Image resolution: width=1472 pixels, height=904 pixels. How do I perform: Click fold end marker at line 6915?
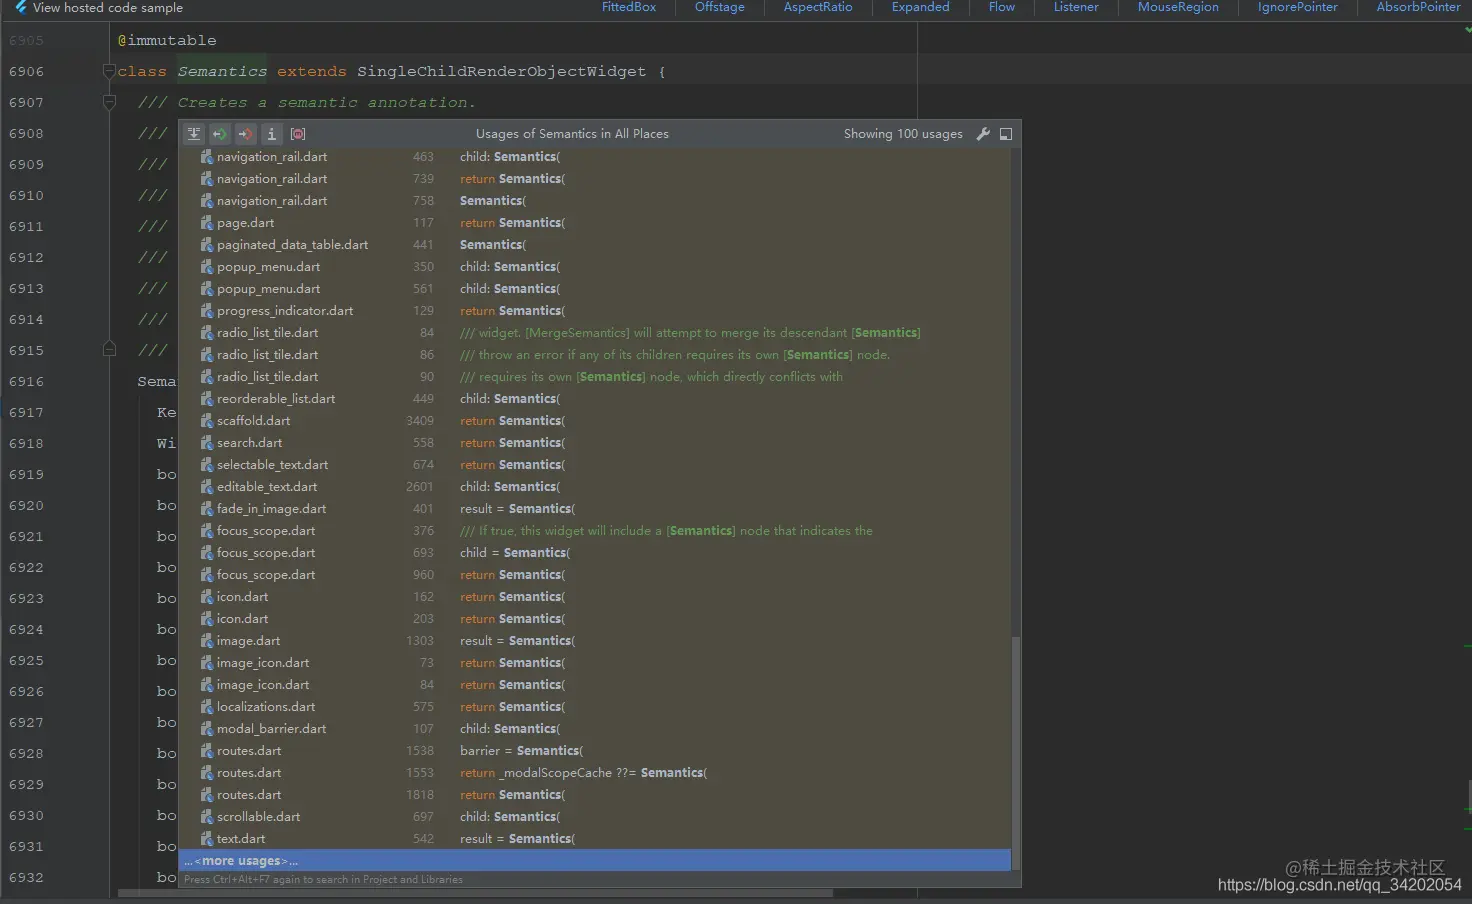click(110, 350)
